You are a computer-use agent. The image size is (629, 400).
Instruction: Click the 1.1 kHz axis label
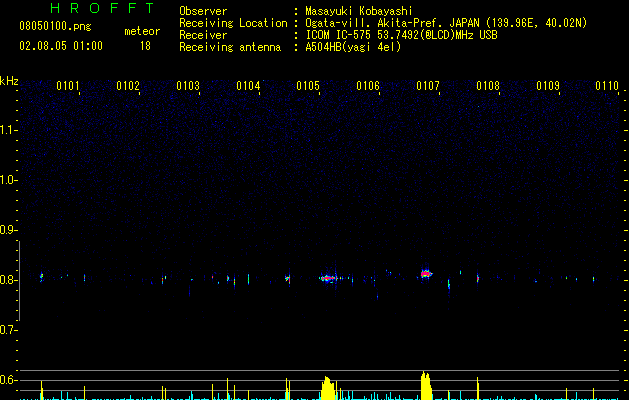pyautogui.click(x=8, y=130)
